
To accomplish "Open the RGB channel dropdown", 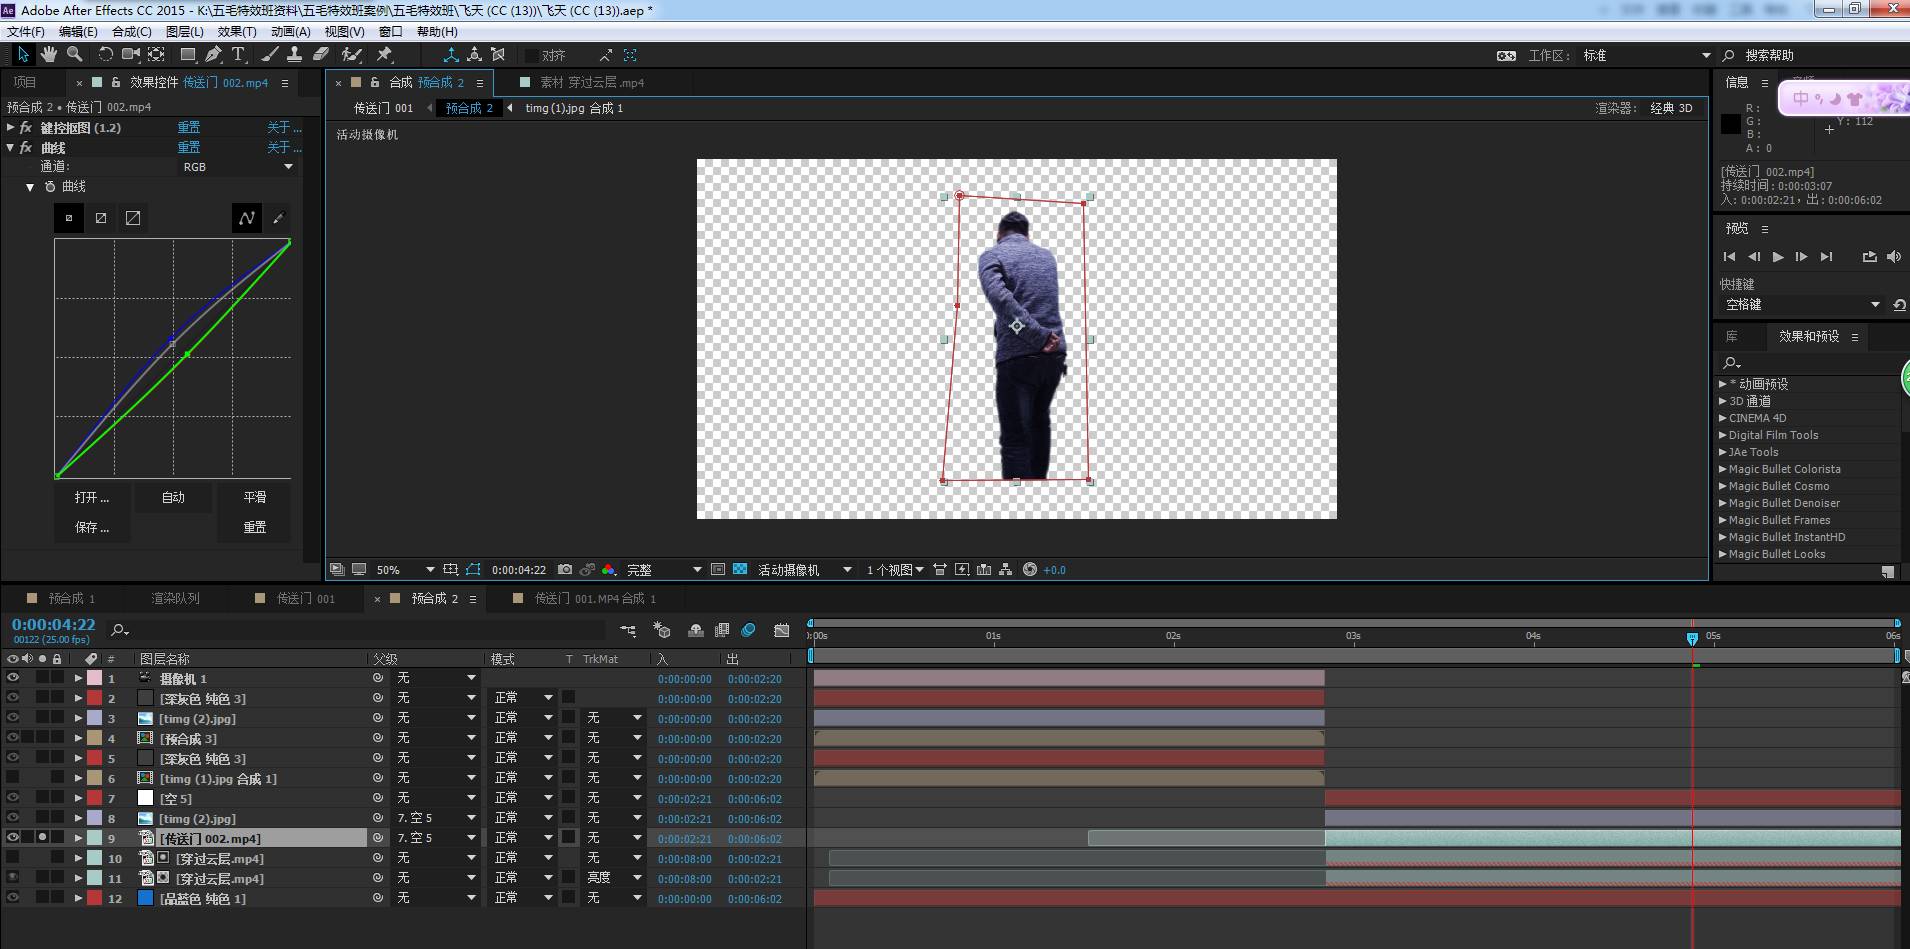I will click(237, 167).
